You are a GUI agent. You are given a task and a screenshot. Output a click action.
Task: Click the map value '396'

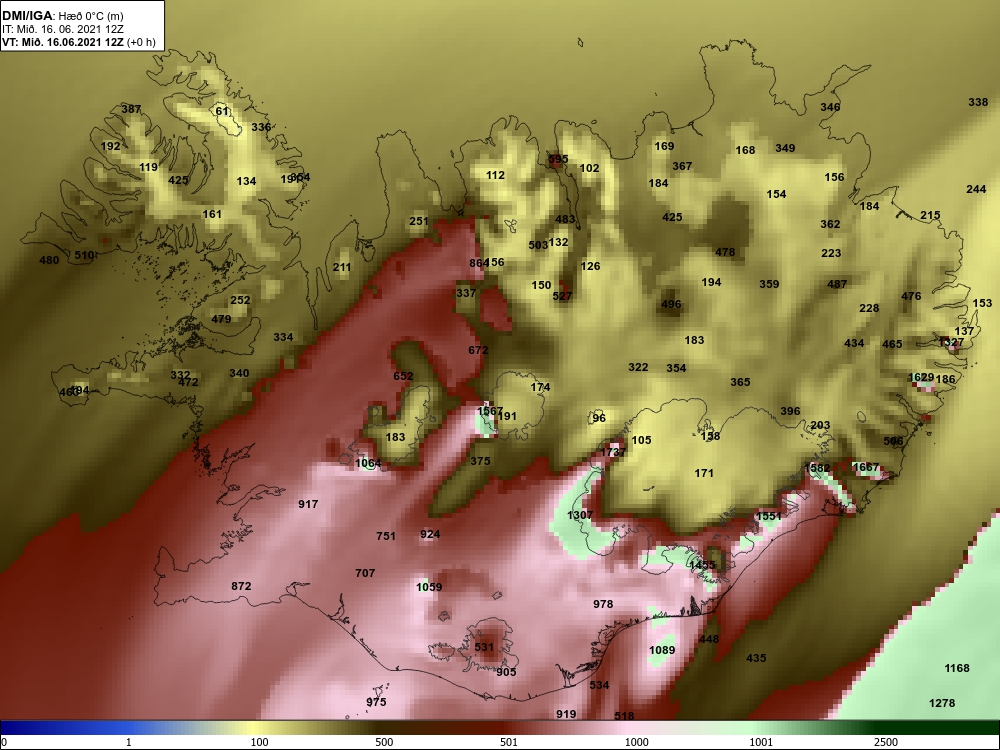coord(790,411)
